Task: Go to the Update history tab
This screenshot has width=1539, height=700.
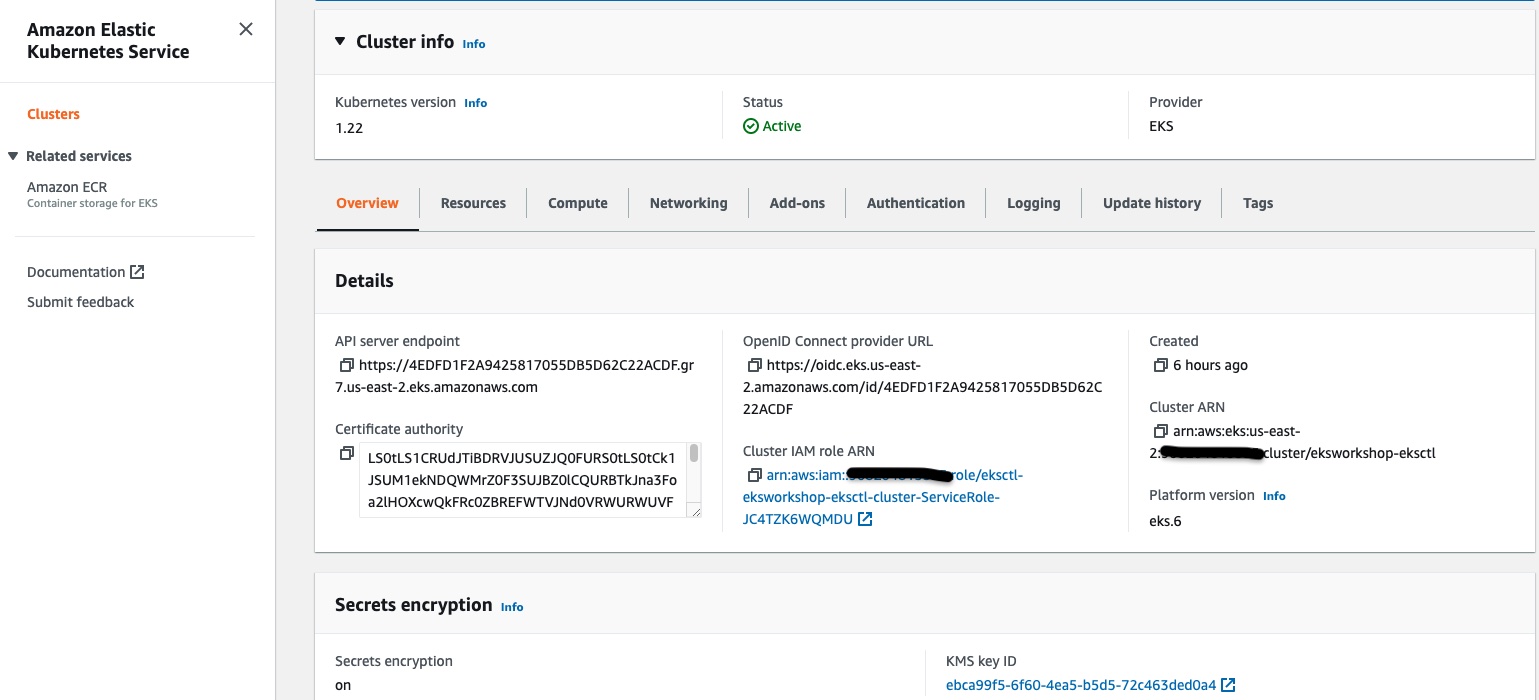Action: pyautogui.click(x=1151, y=203)
